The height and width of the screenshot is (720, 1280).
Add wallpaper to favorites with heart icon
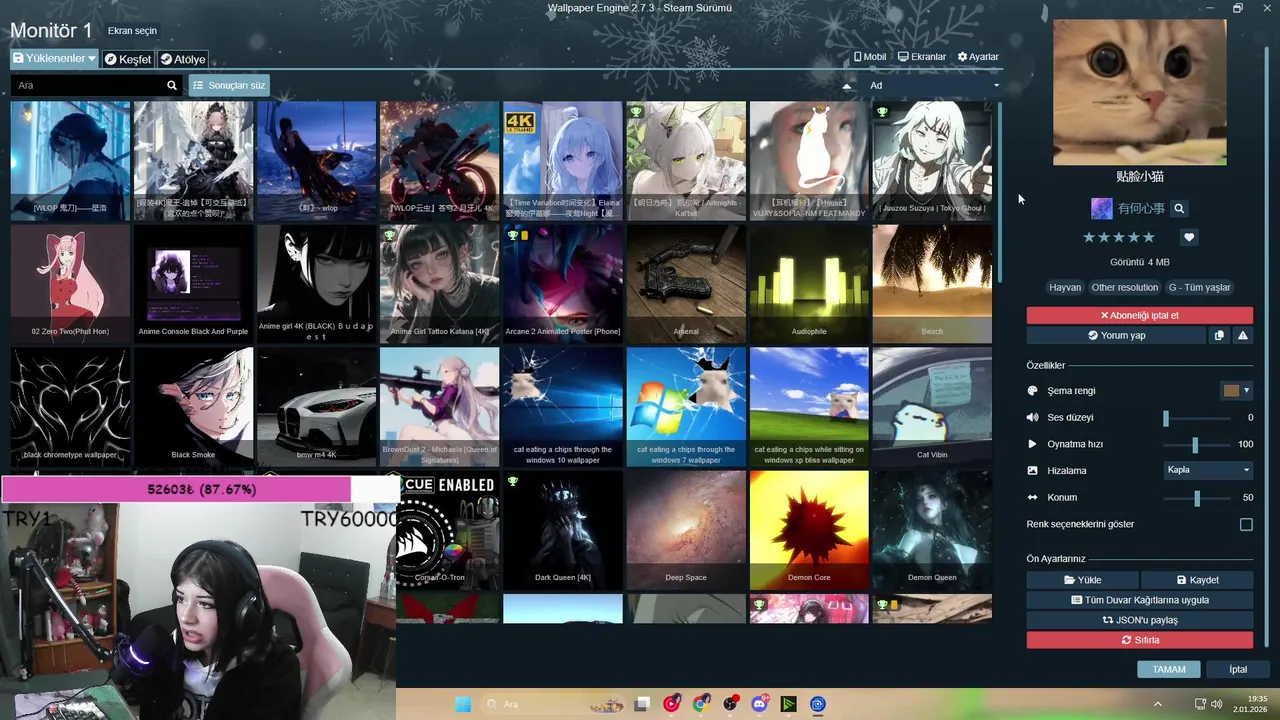(x=1189, y=237)
